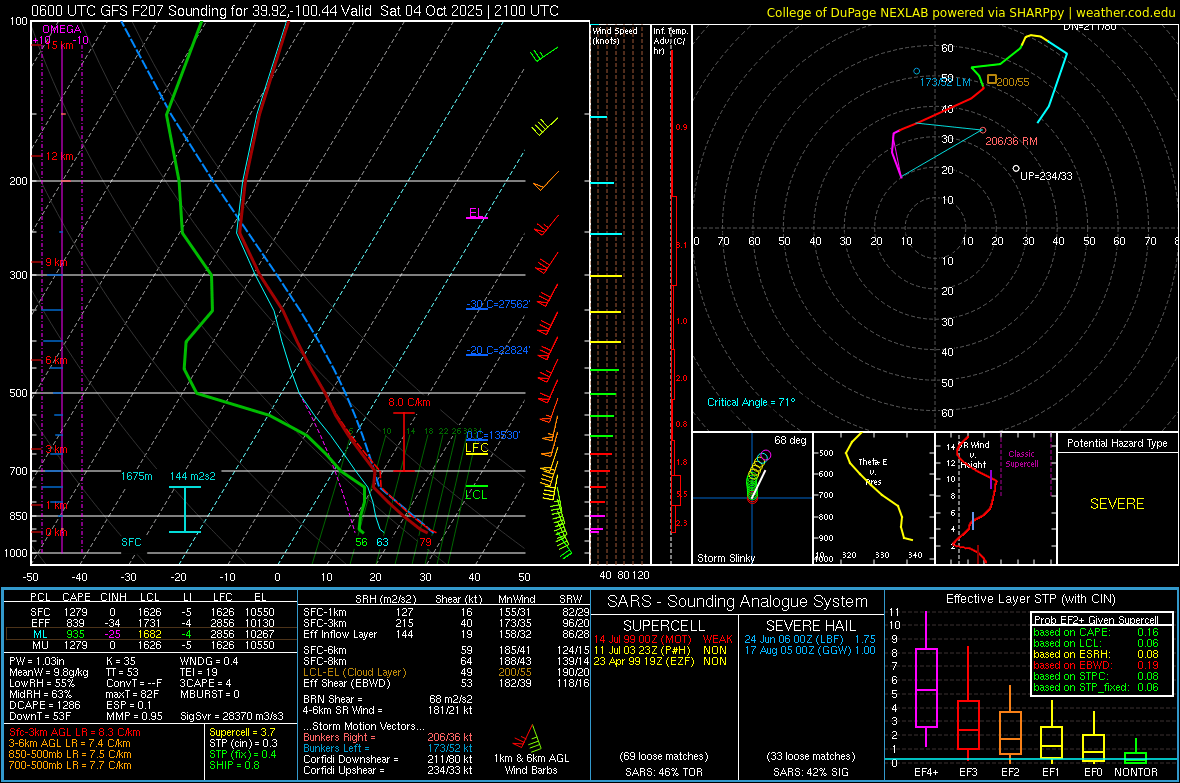Click the weather.cod.edu NEXLAB header text
Screen dimensions: 1180x783
point(970,12)
